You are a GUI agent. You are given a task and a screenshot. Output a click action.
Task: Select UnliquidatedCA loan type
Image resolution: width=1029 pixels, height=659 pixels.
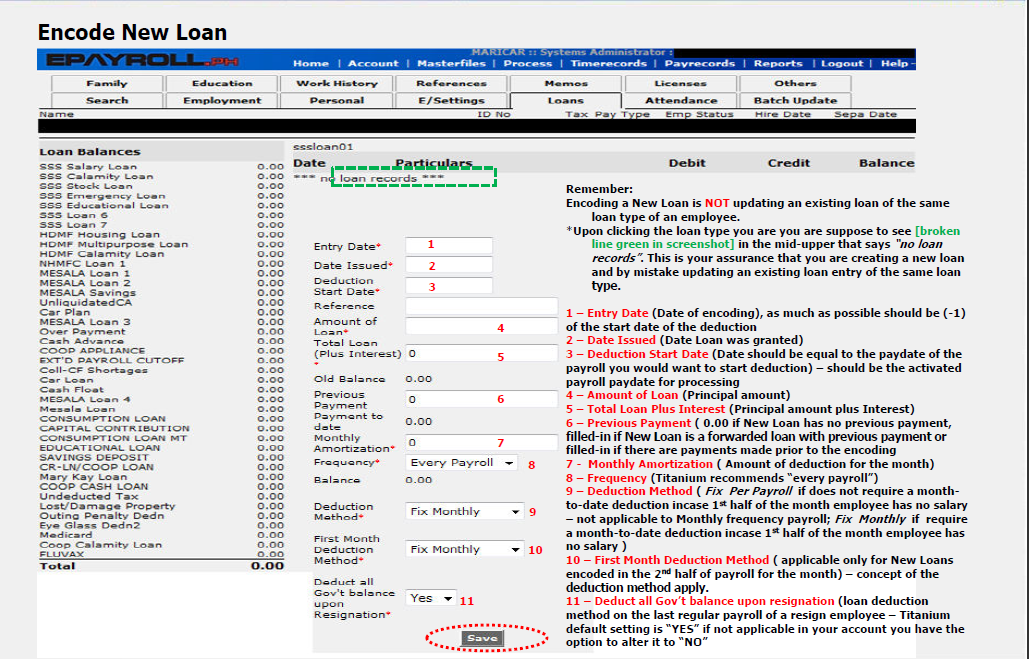tap(85, 303)
